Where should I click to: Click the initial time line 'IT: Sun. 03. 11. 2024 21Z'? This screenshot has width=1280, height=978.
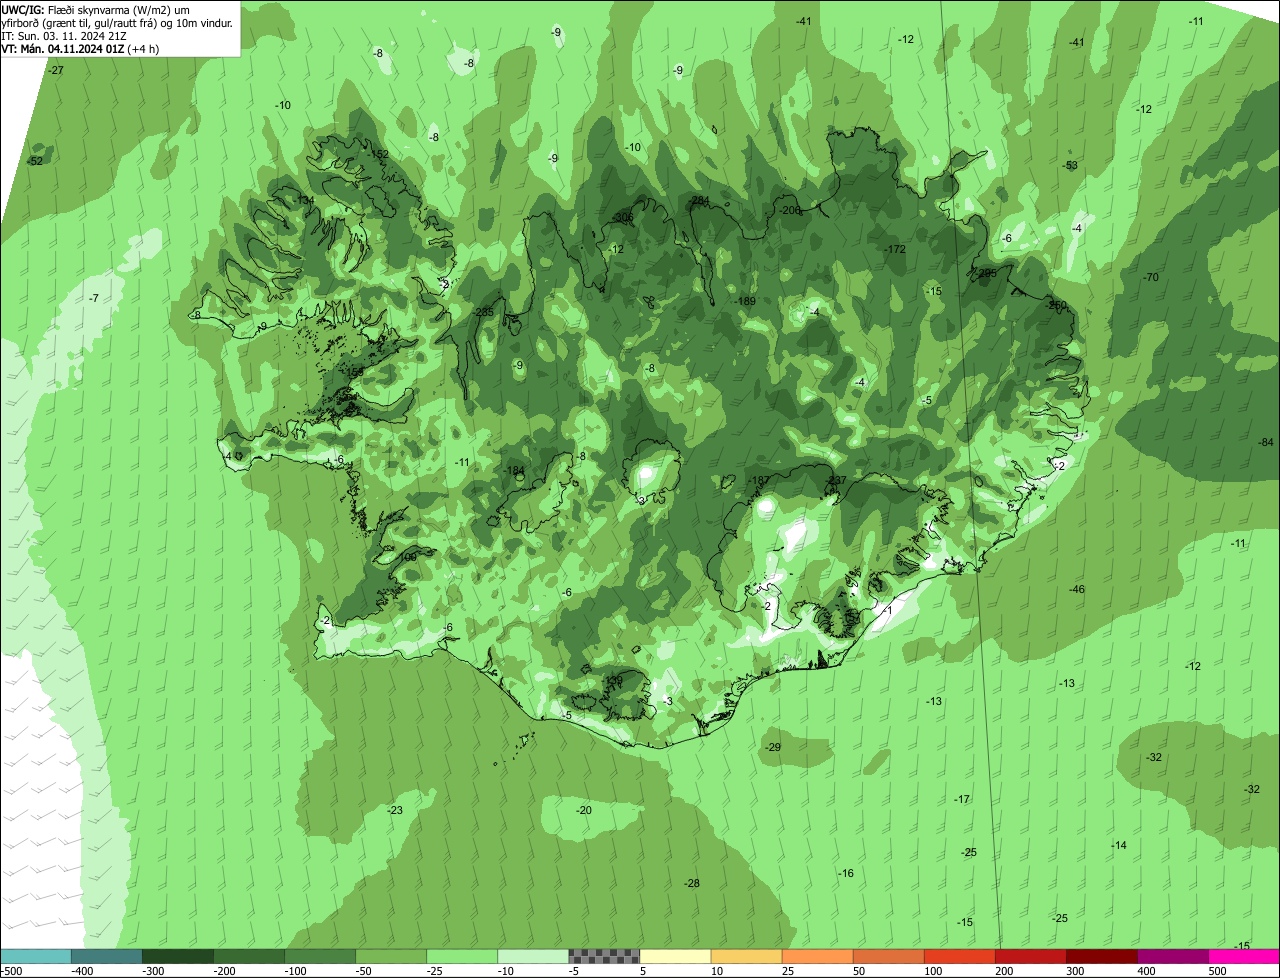[64, 35]
